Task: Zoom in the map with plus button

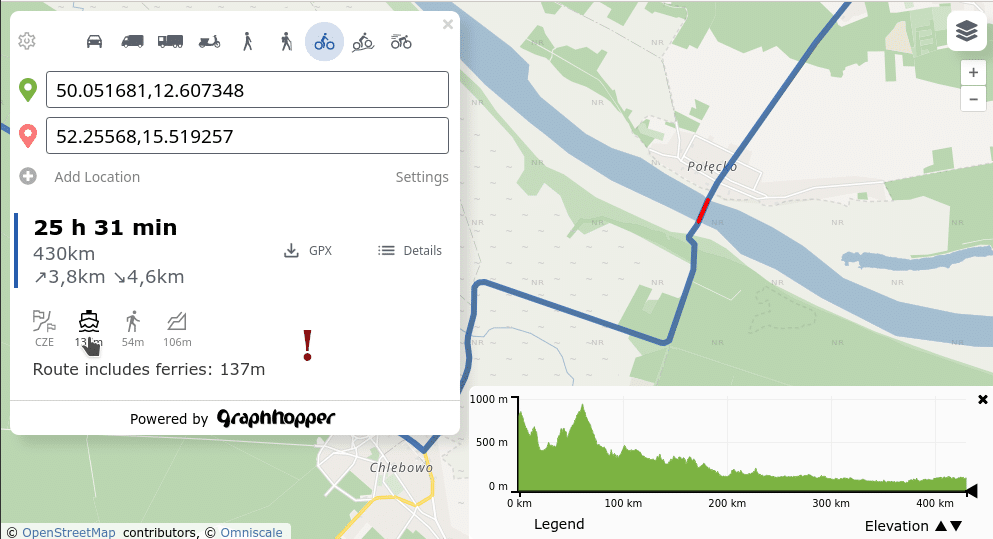Action: tap(973, 73)
